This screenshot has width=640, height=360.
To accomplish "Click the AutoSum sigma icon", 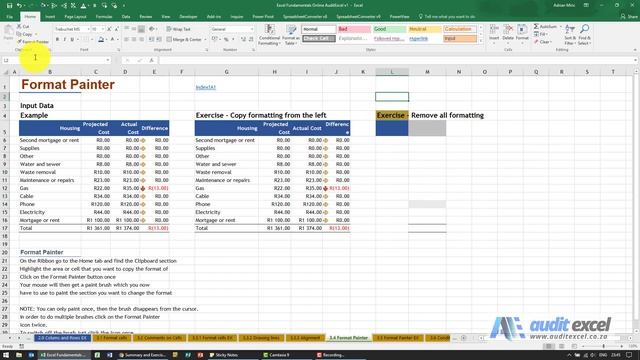I will point(536,27).
